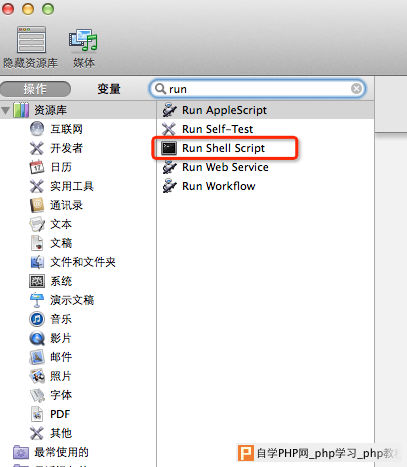Click the 实用工具 category label
This screenshot has height=467, width=407.
[72, 186]
